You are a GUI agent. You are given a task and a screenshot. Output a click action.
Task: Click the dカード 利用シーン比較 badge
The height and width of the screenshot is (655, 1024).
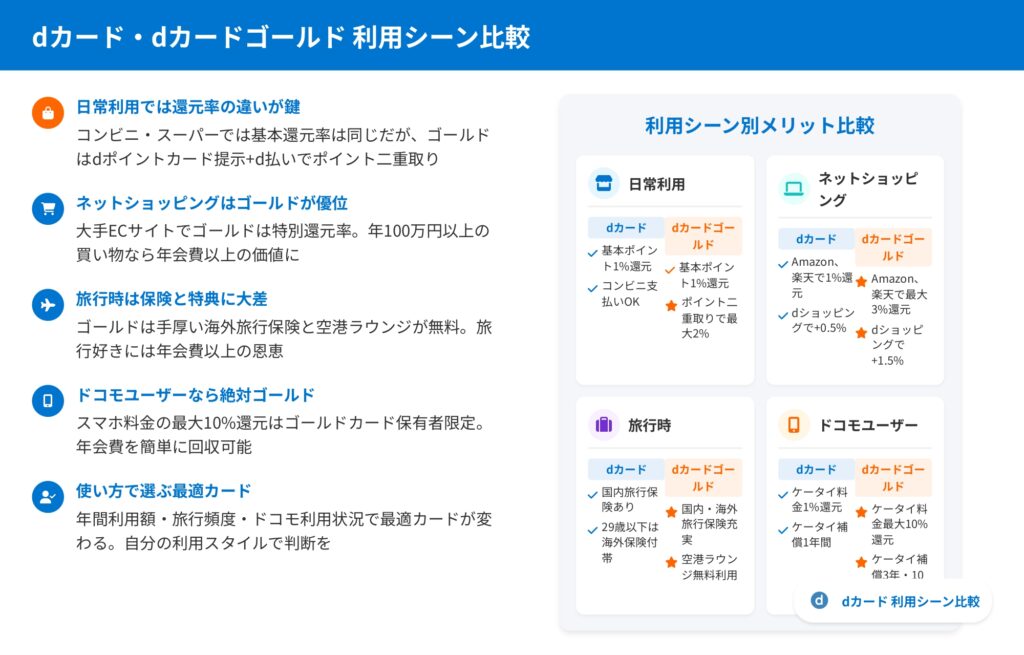click(892, 601)
